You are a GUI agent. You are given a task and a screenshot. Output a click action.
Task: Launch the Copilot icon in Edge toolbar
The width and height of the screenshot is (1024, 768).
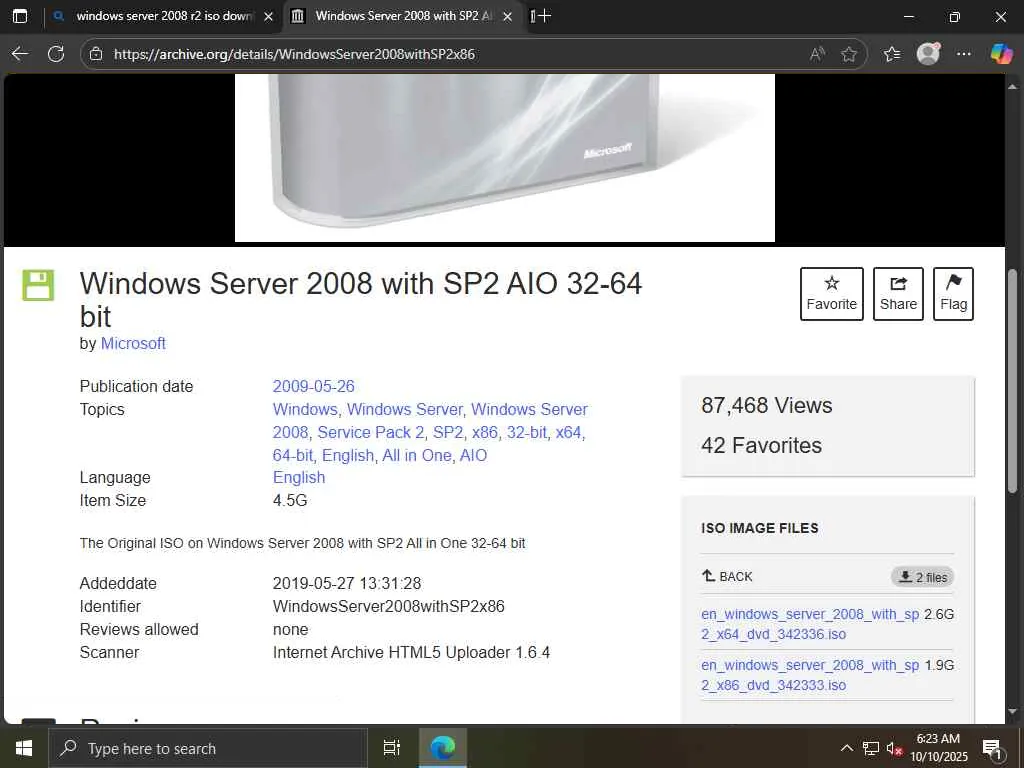click(1001, 54)
